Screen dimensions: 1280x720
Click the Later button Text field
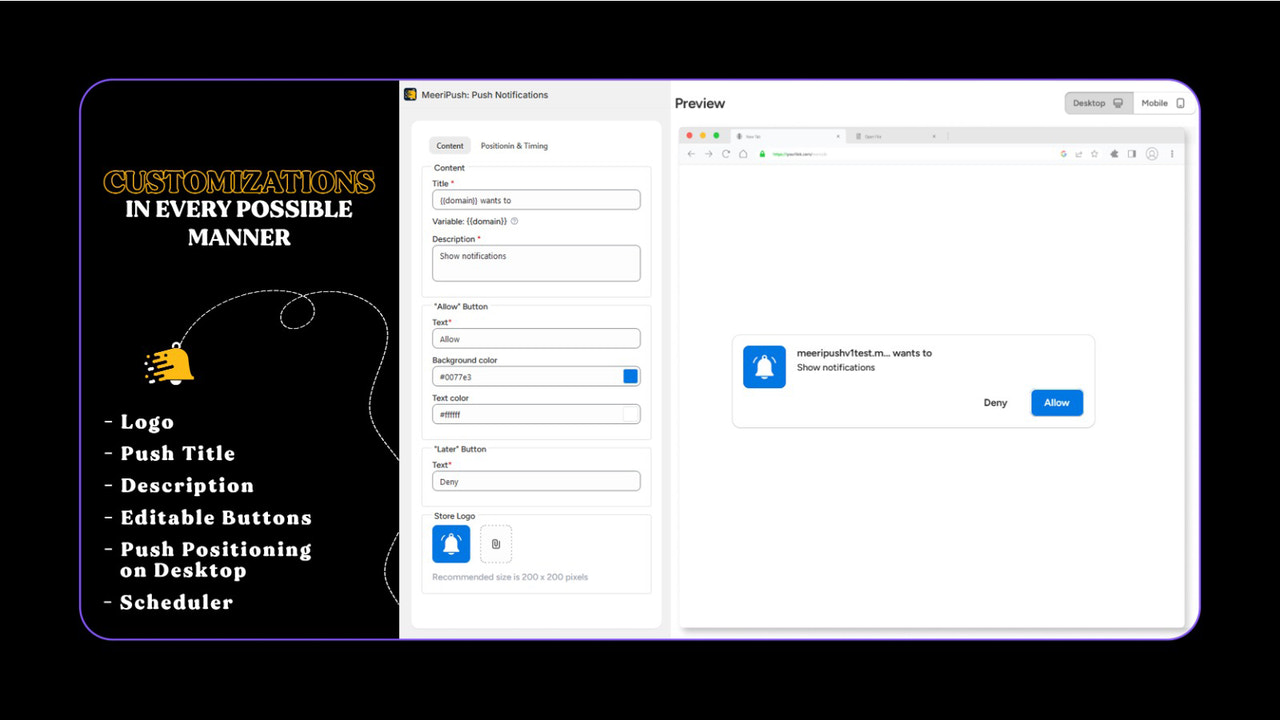pyautogui.click(x=536, y=481)
